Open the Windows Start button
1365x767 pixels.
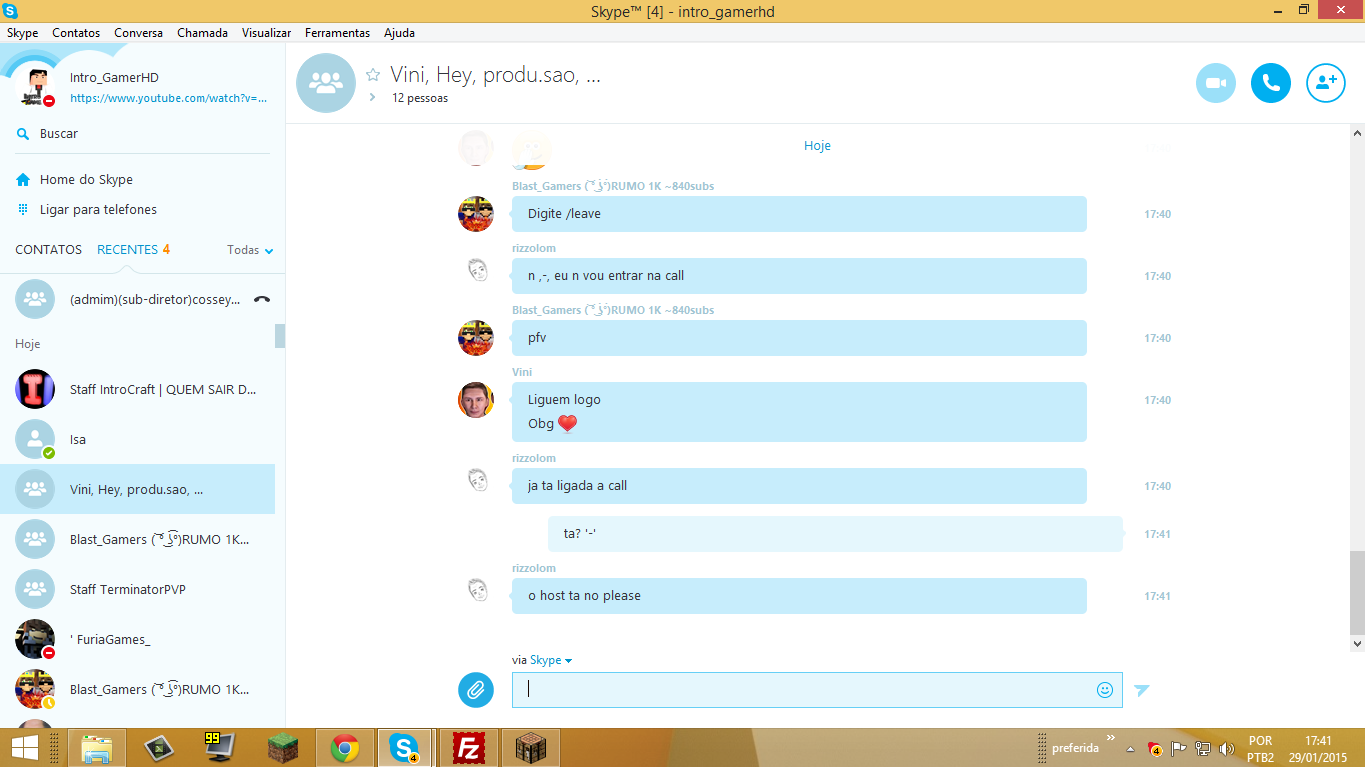tap(24, 747)
